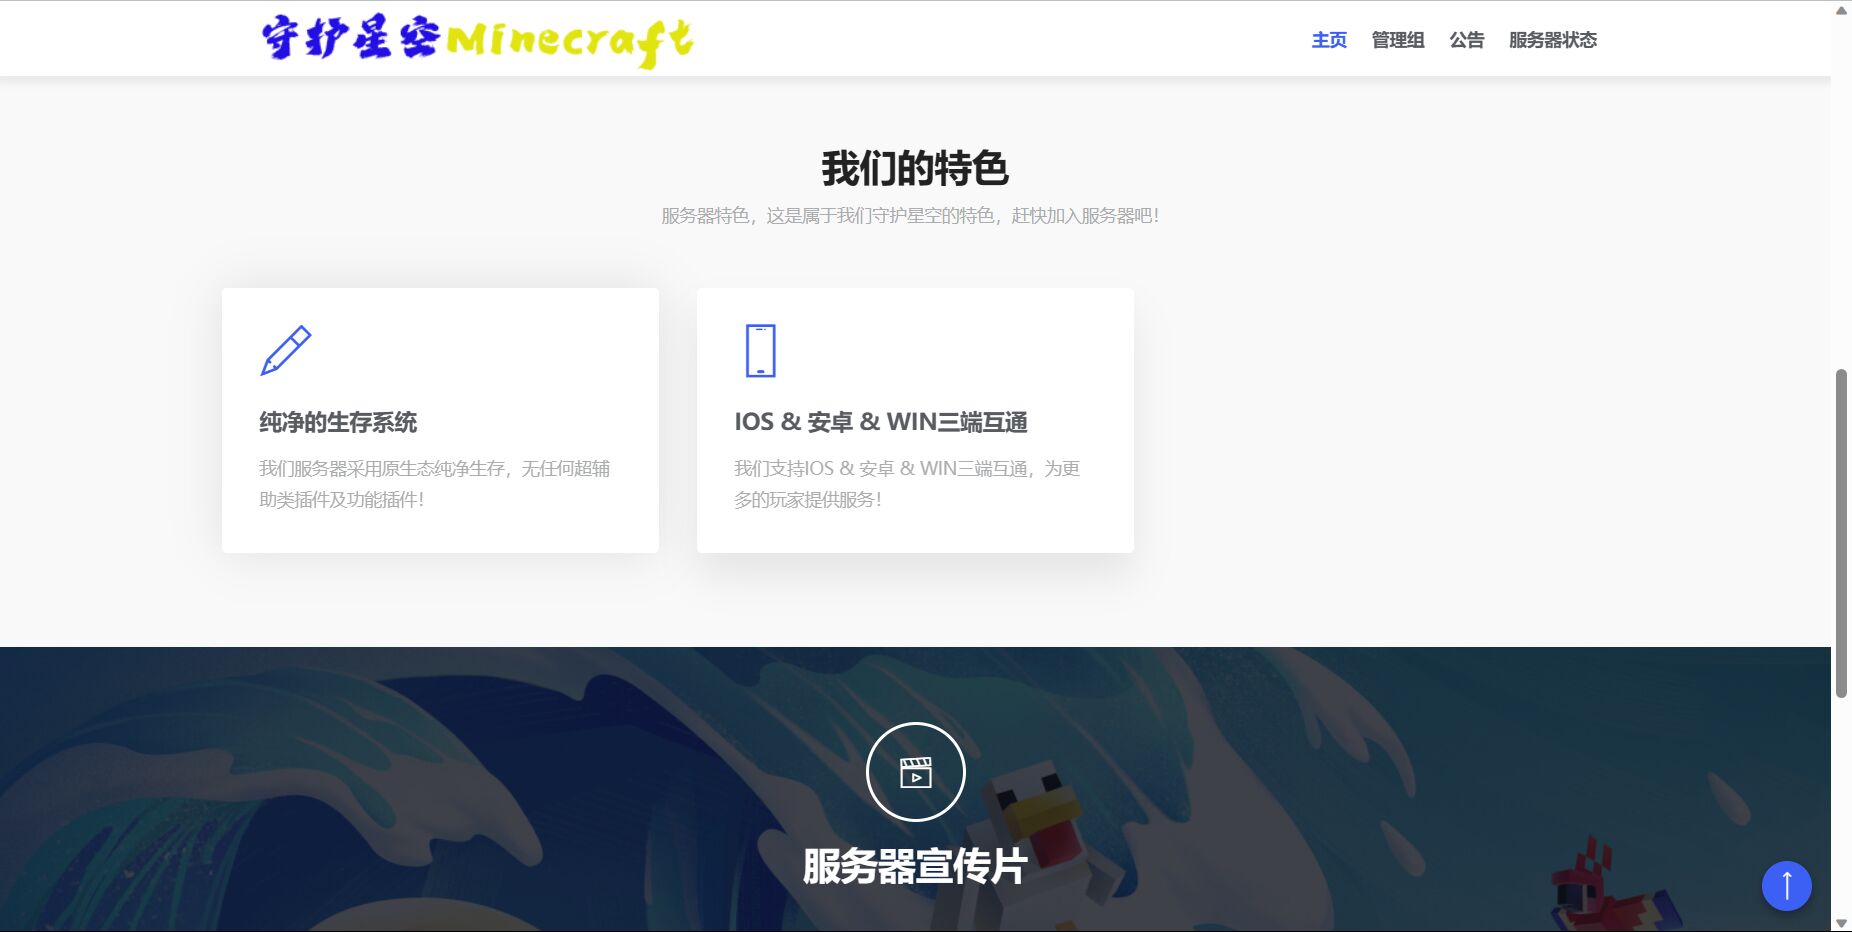Click the scrollbar down arrow
The height and width of the screenshot is (932, 1852).
click(x=1841, y=922)
